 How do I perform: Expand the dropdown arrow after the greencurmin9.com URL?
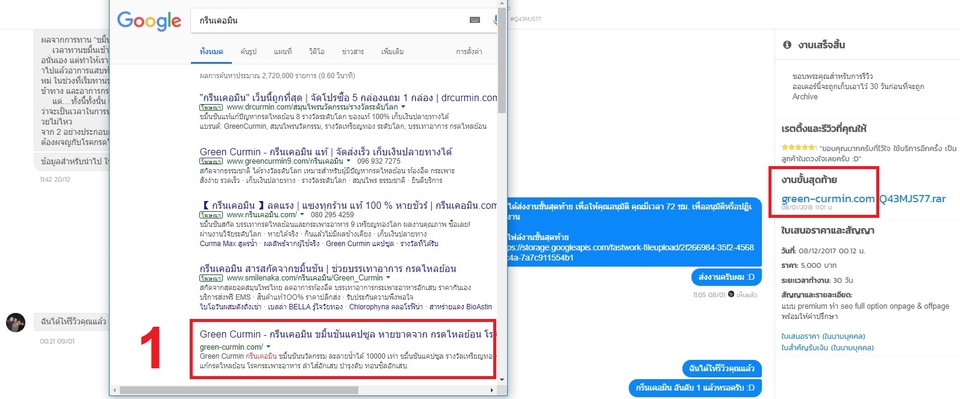coord(349,162)
